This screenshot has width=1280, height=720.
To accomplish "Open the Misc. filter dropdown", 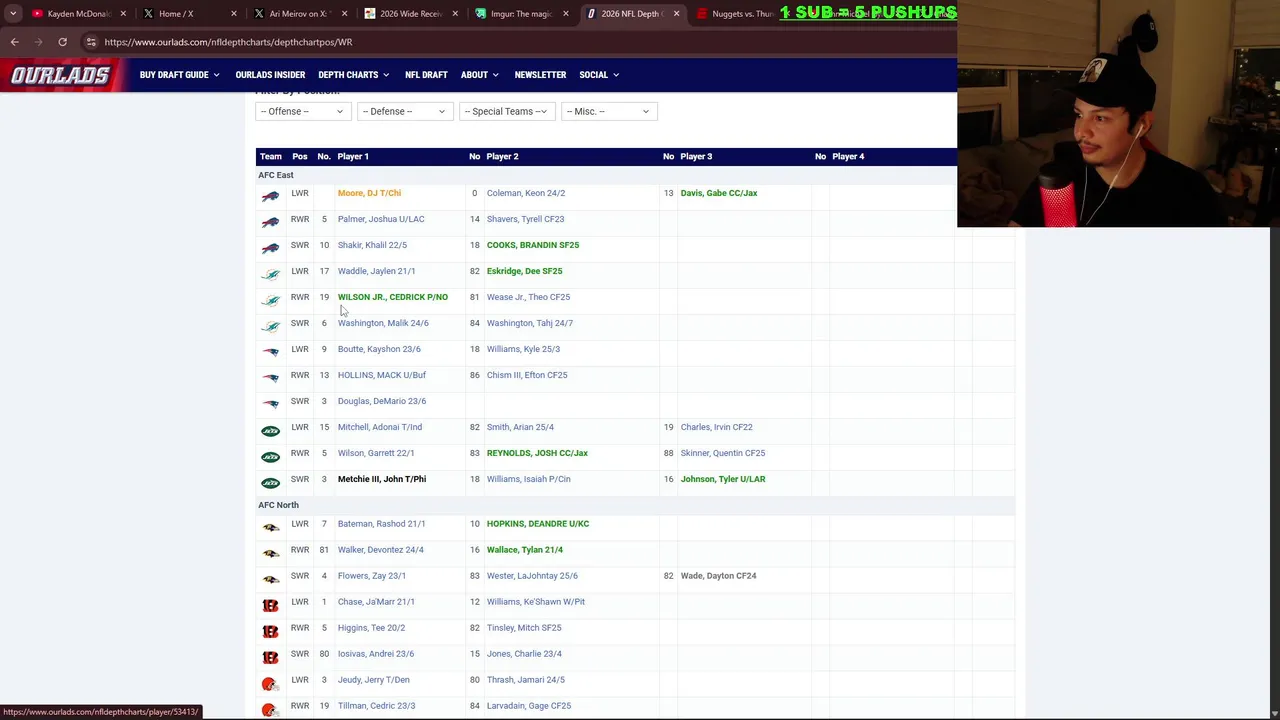I will pyautogui.click(x=608, y=111).
